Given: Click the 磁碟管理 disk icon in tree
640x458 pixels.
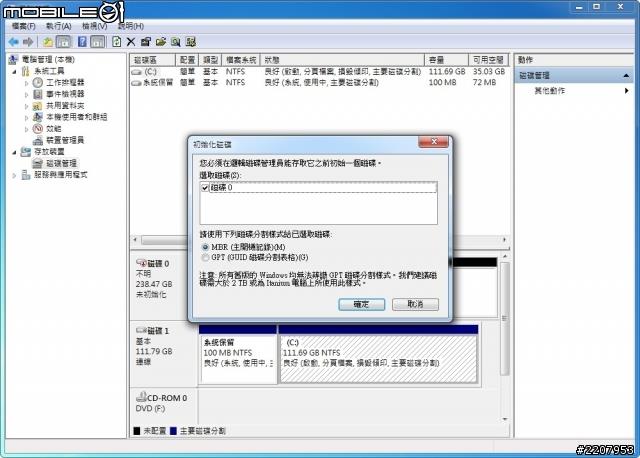Looking at the screenshot, I should [x=38, y=163].
